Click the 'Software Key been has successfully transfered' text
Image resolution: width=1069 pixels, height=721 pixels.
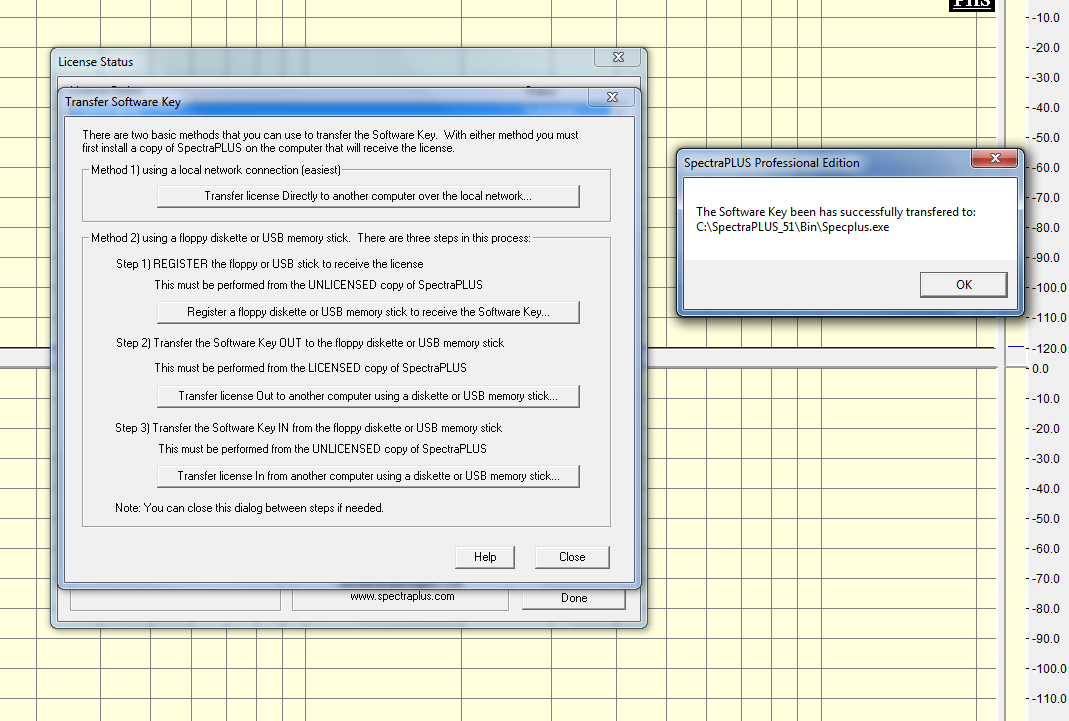pos(836,212)
